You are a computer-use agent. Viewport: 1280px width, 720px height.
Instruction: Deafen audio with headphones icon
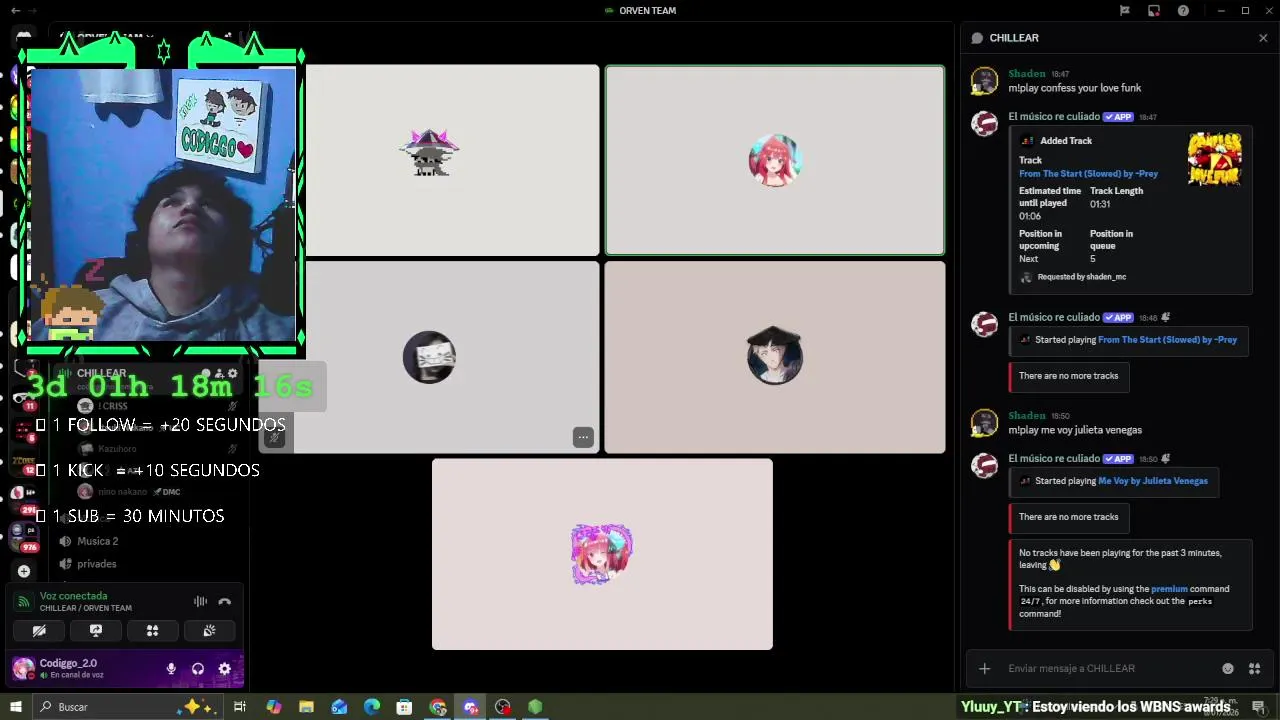[198, 669]
